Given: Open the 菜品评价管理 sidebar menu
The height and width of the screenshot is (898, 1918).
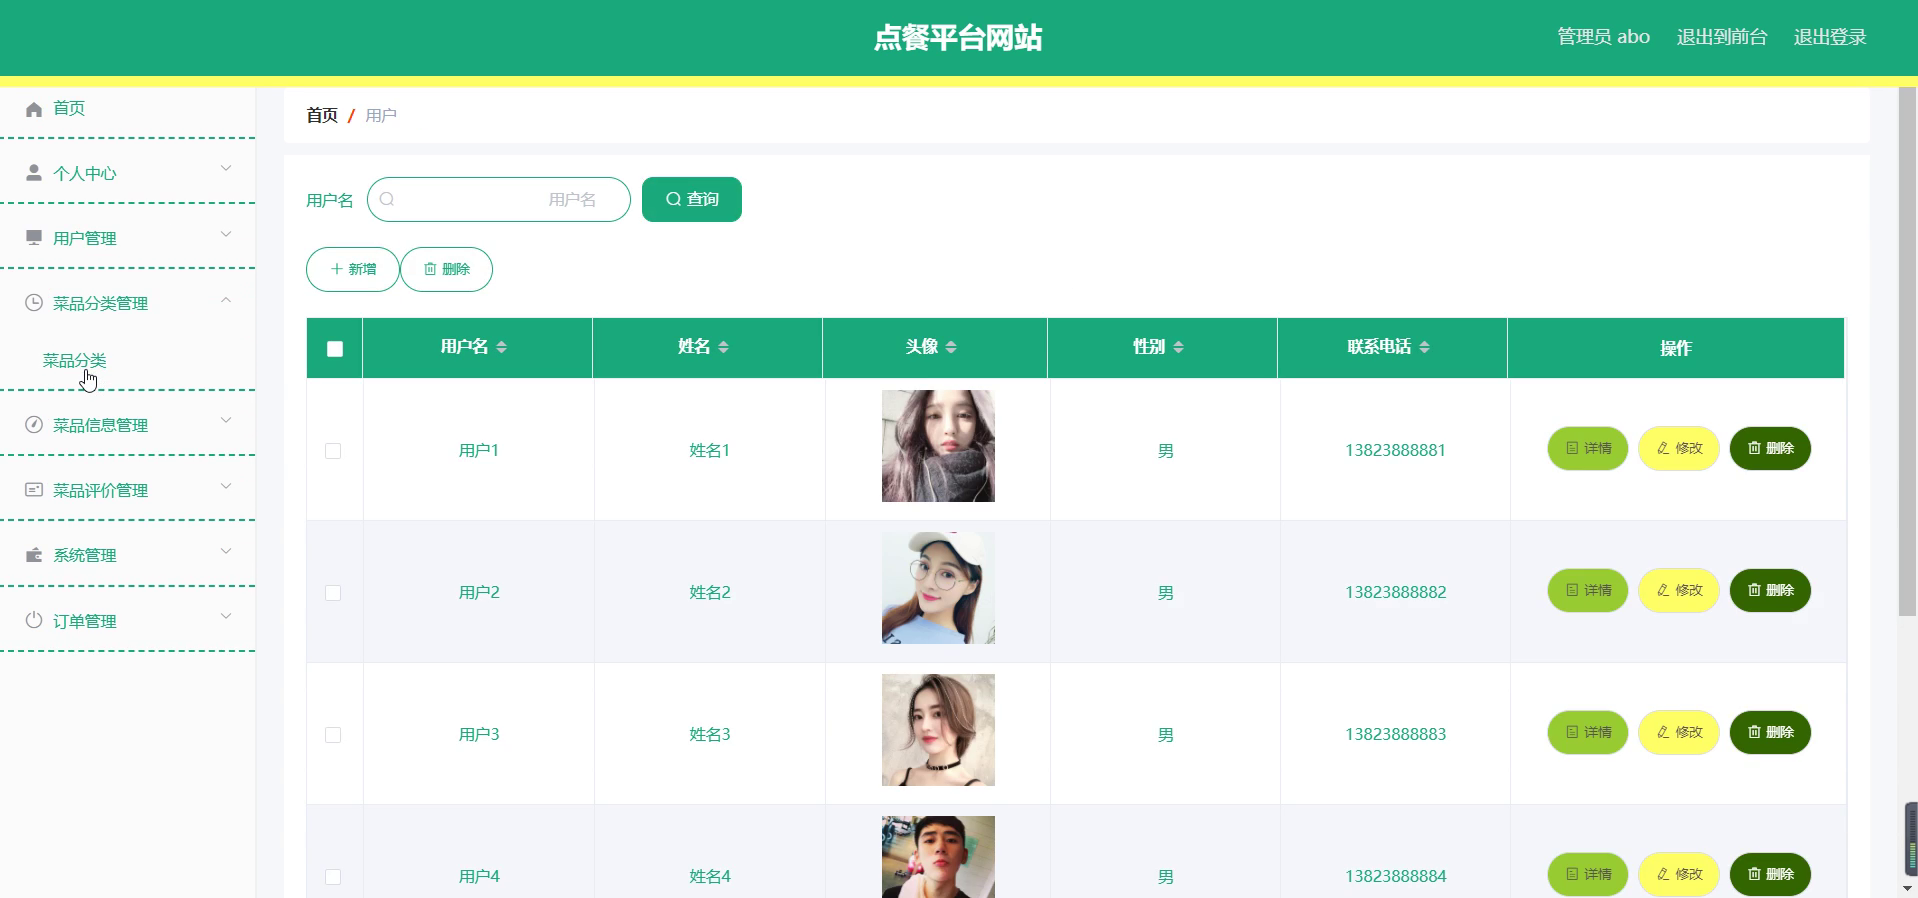Looking at the screenshot, I should coord(128,490).
